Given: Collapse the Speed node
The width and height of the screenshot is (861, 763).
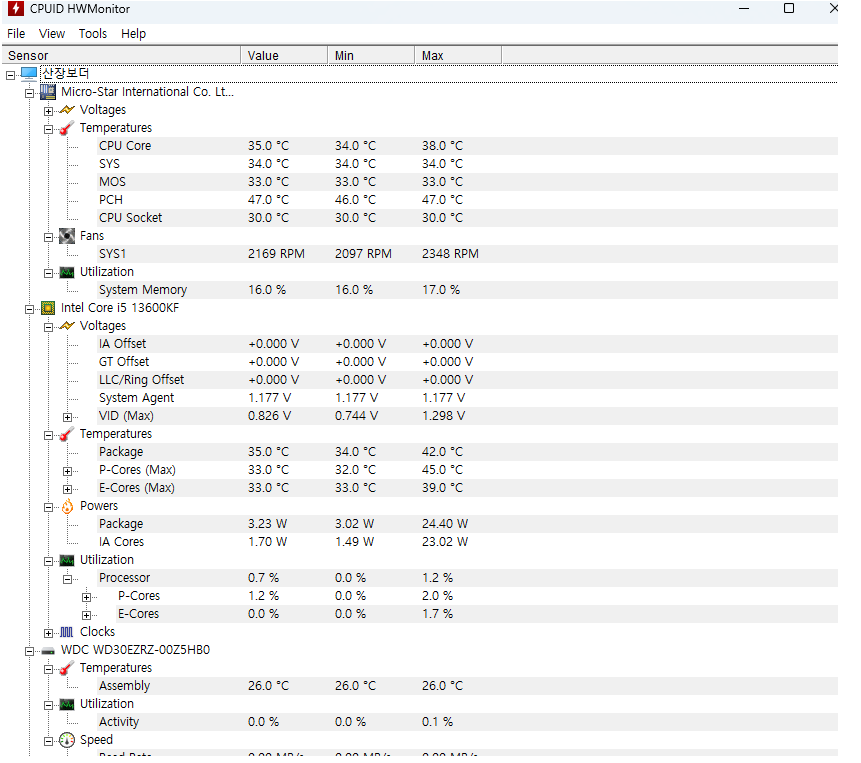Looking at the screenshot, I should tap(48, 742).
